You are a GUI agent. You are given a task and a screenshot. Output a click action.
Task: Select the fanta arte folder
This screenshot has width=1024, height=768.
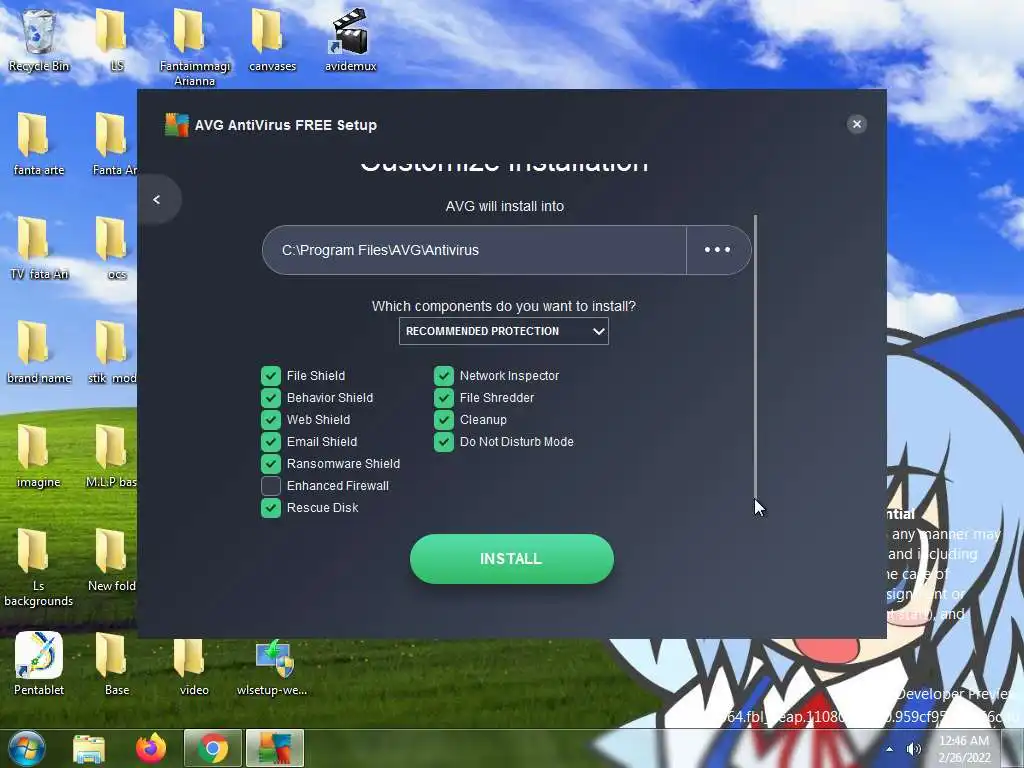point(39,144)
